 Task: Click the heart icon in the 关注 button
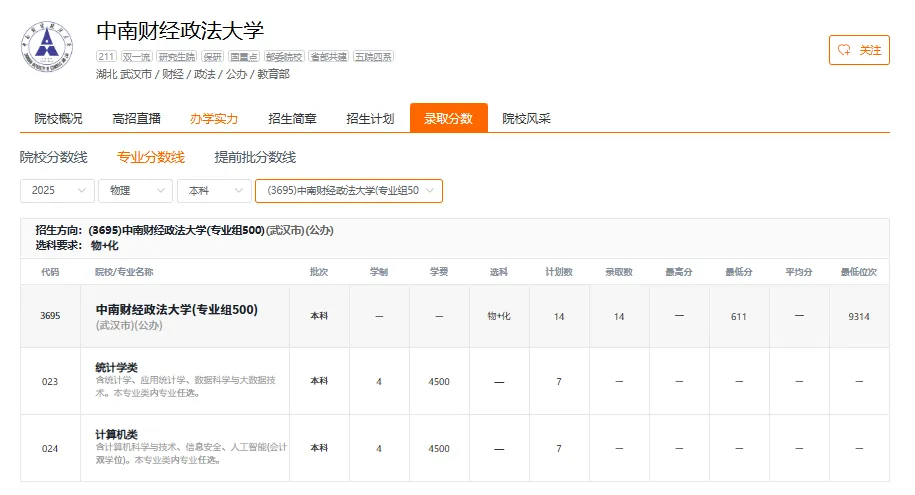[x=844, y=50]
